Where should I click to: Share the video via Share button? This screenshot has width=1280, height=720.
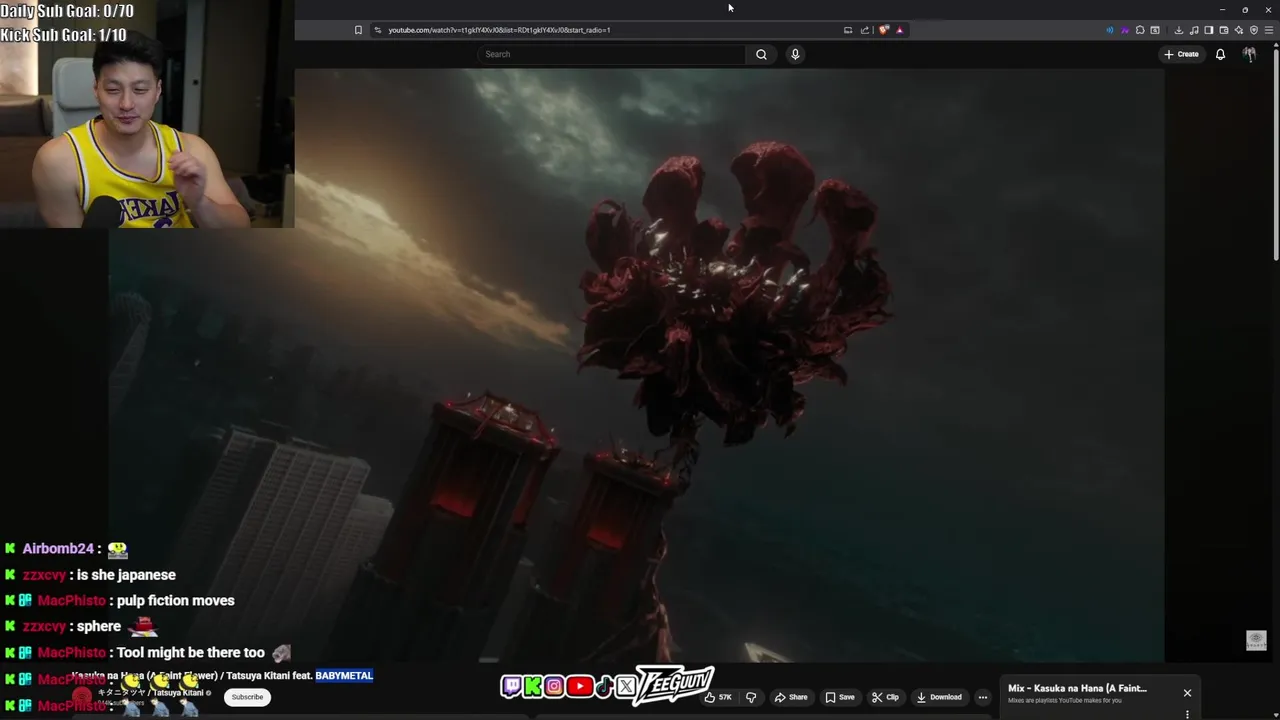click(791, 697)
